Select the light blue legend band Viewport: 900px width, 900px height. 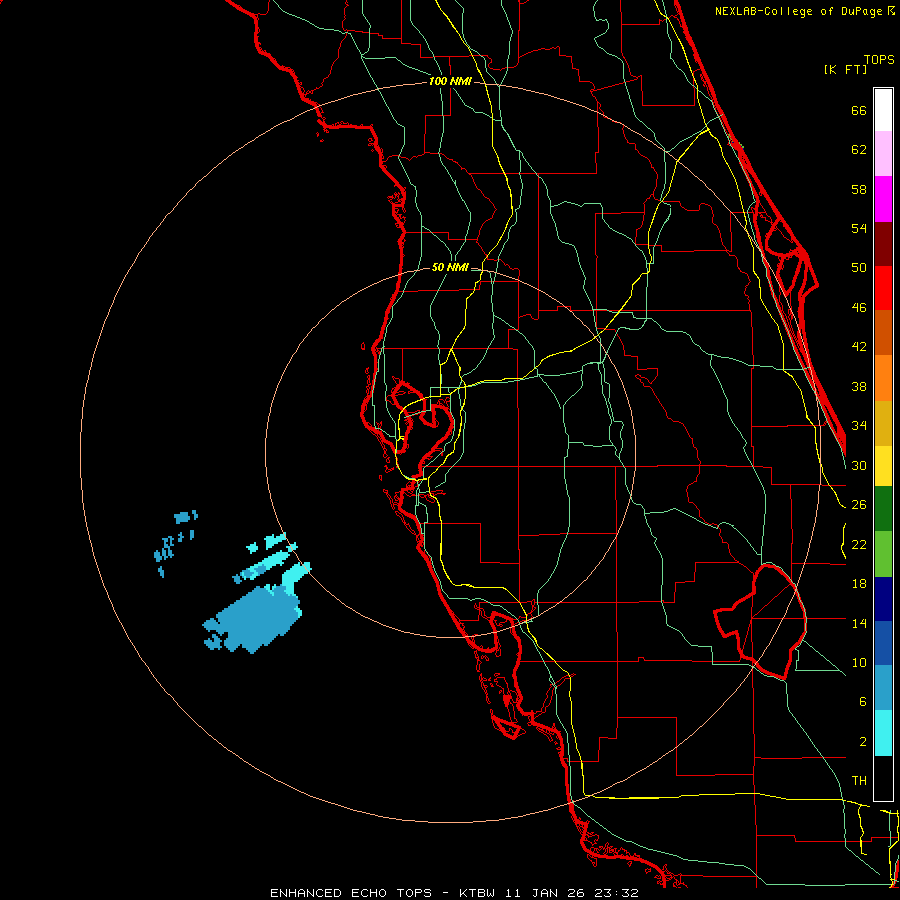click(883, 688)
